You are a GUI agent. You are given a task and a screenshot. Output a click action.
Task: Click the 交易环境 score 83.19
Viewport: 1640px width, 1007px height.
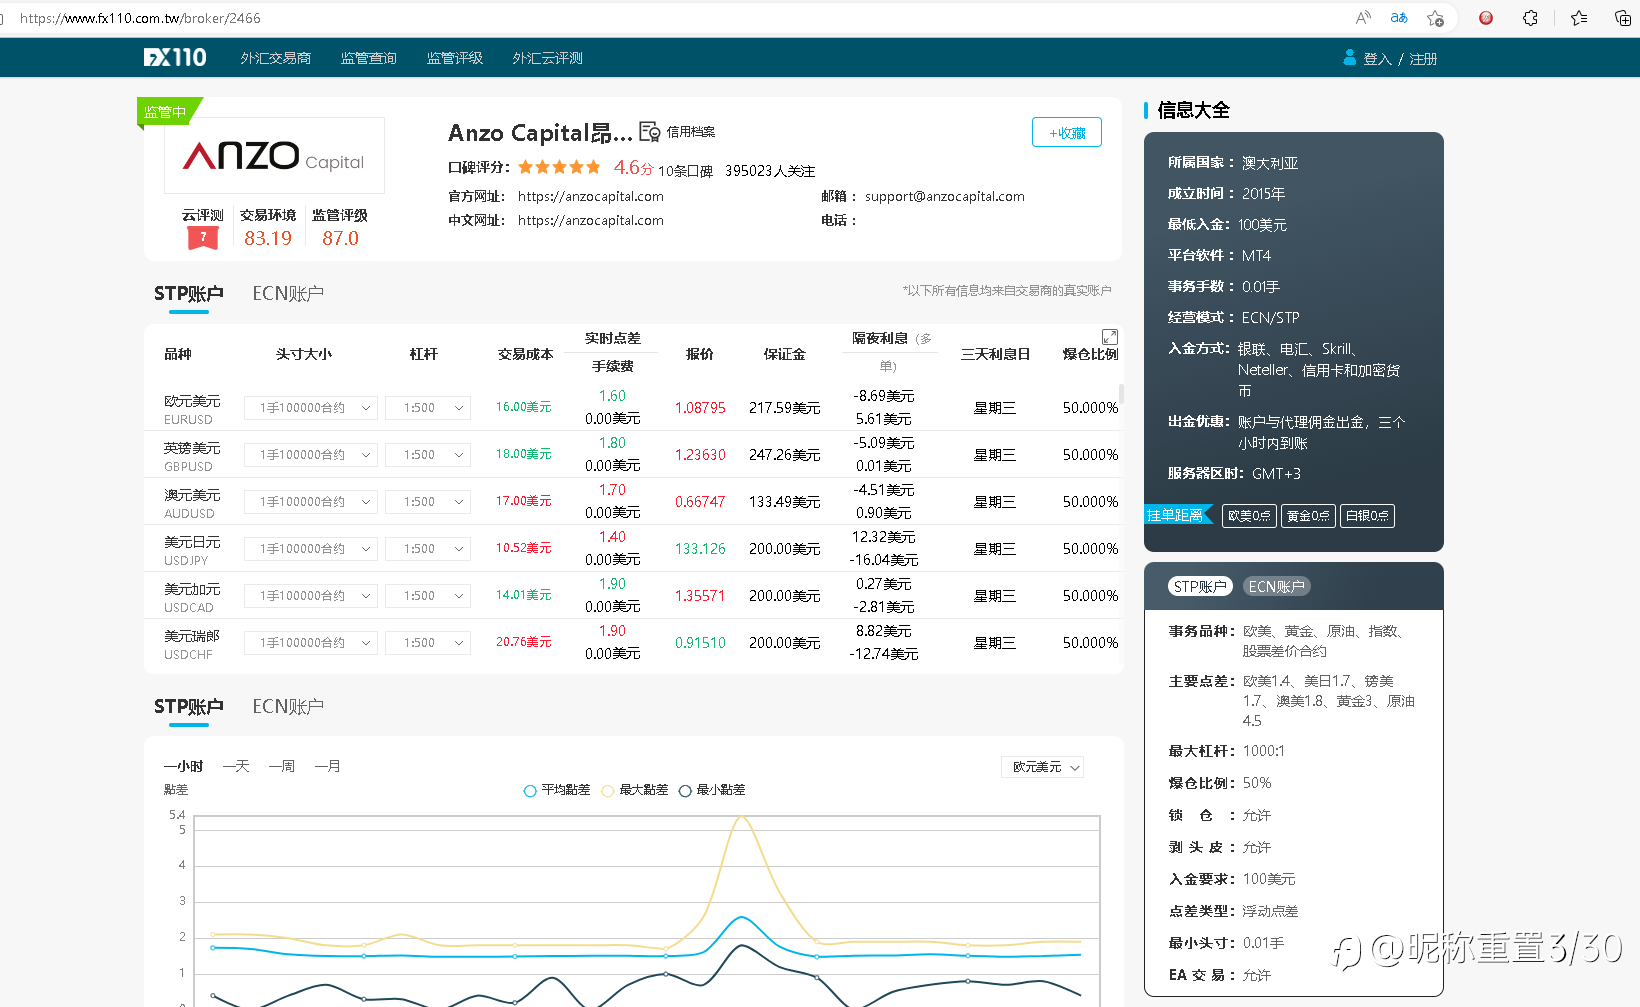click(268, 238)
